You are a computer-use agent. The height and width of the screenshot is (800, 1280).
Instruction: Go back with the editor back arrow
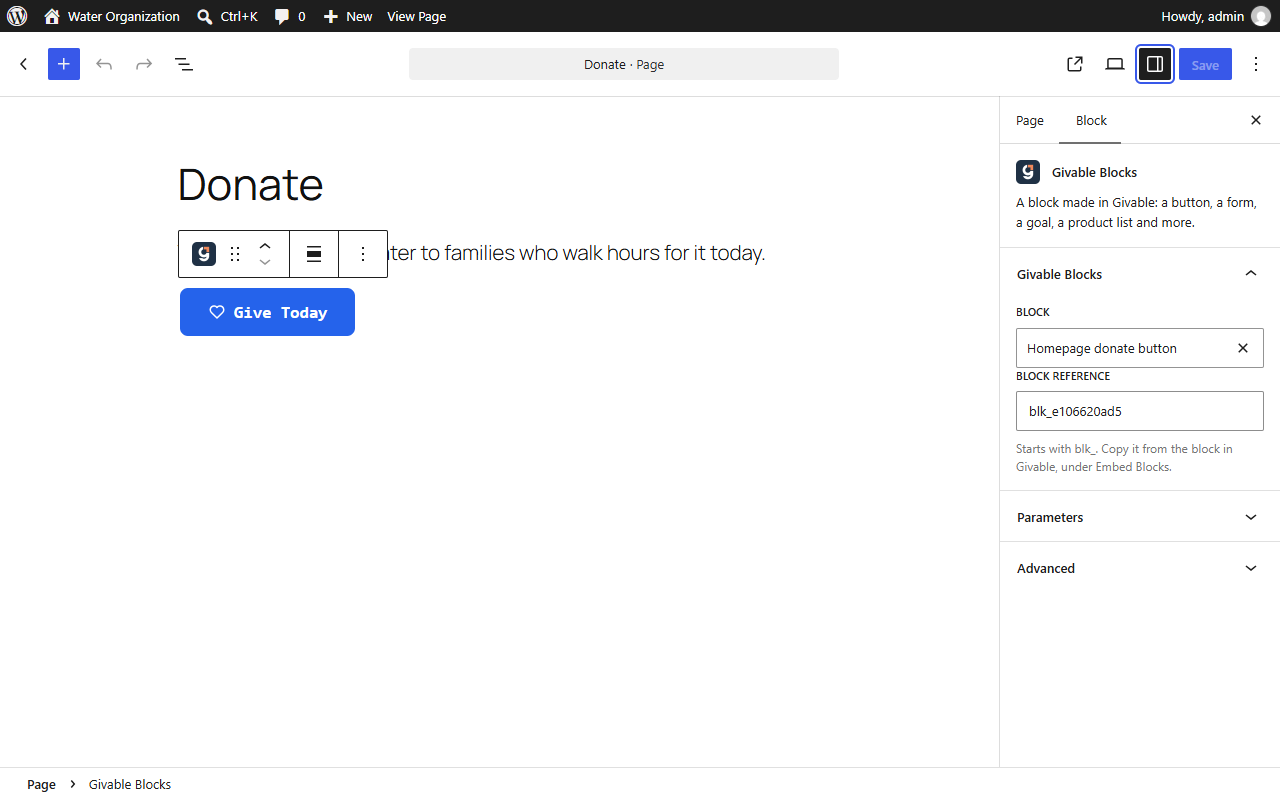pos(24,64)
